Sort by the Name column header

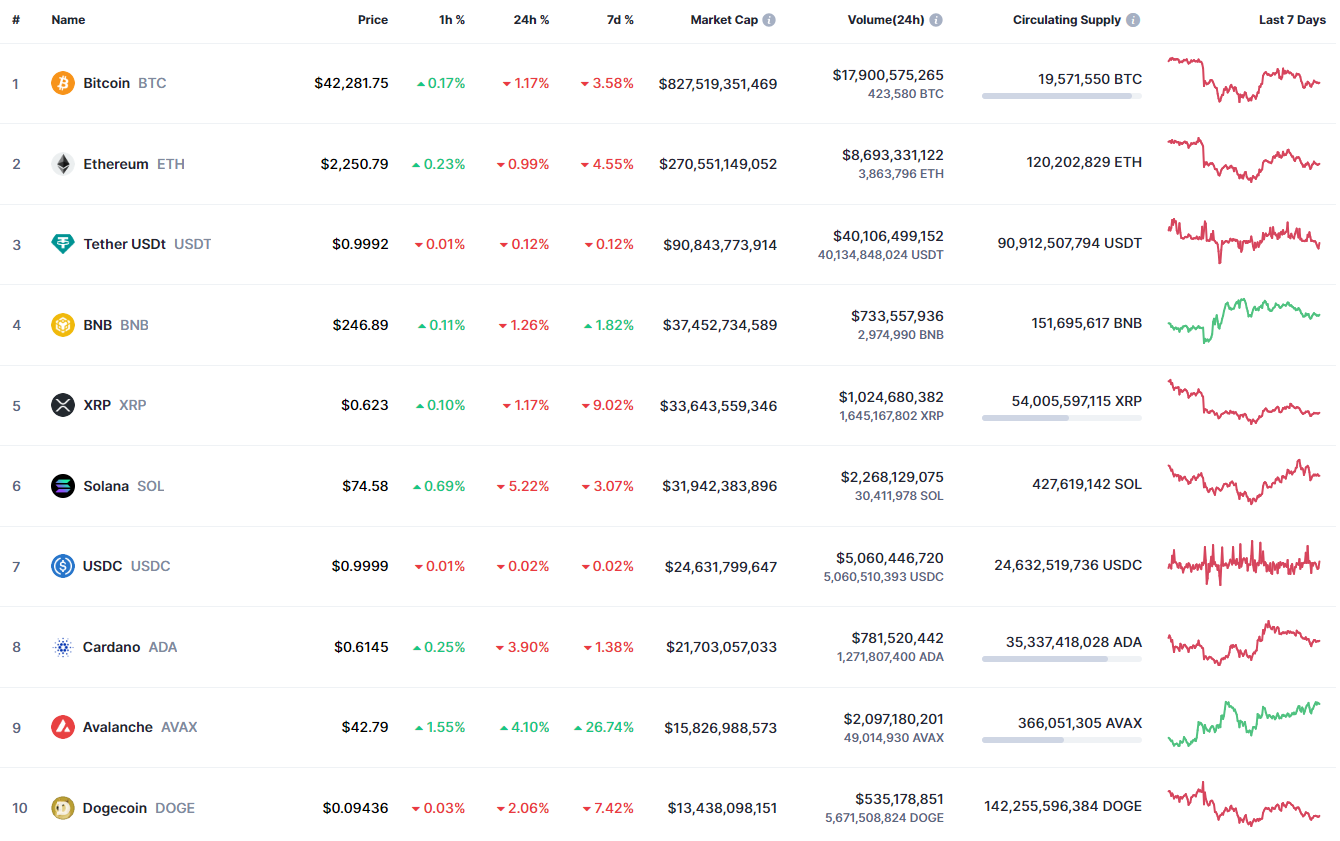tap(68, 20)
